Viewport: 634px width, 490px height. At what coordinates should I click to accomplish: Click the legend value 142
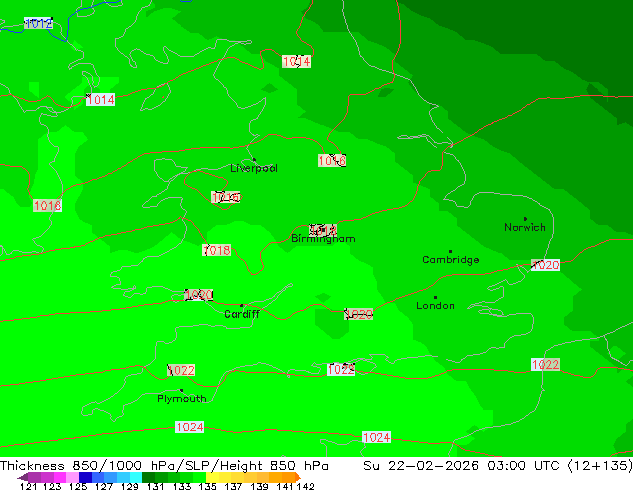(x=306, y=486)
